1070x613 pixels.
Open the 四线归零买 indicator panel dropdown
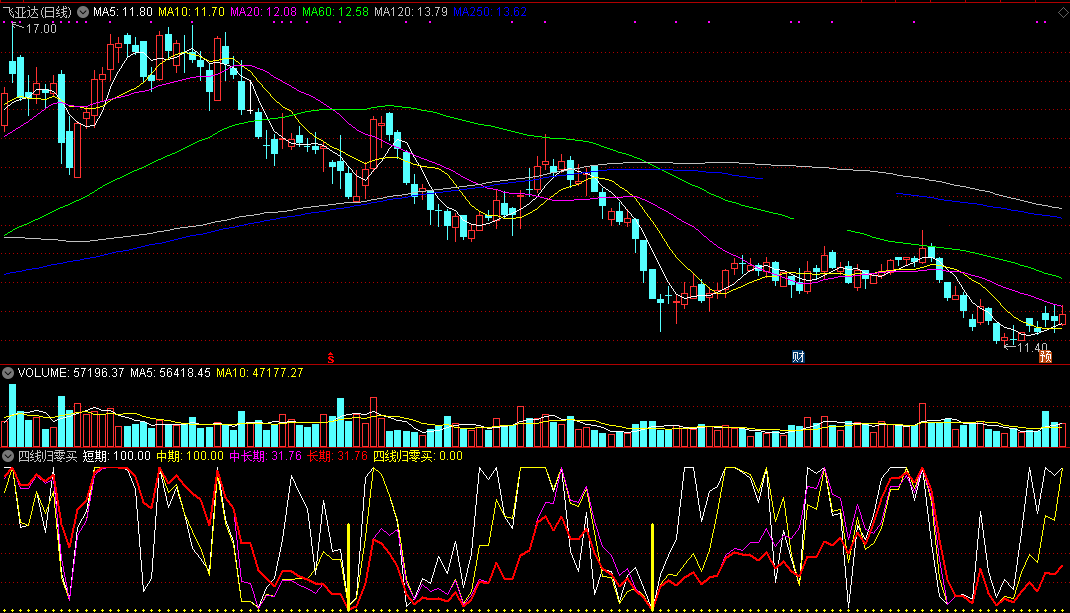(x=8, y=456)
